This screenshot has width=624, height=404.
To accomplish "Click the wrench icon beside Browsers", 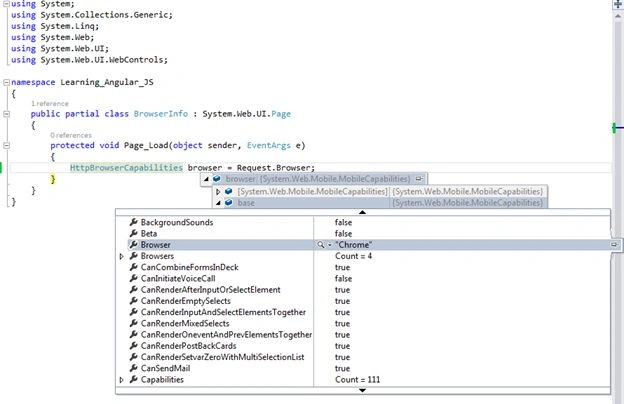I will (x=134, y=256).
